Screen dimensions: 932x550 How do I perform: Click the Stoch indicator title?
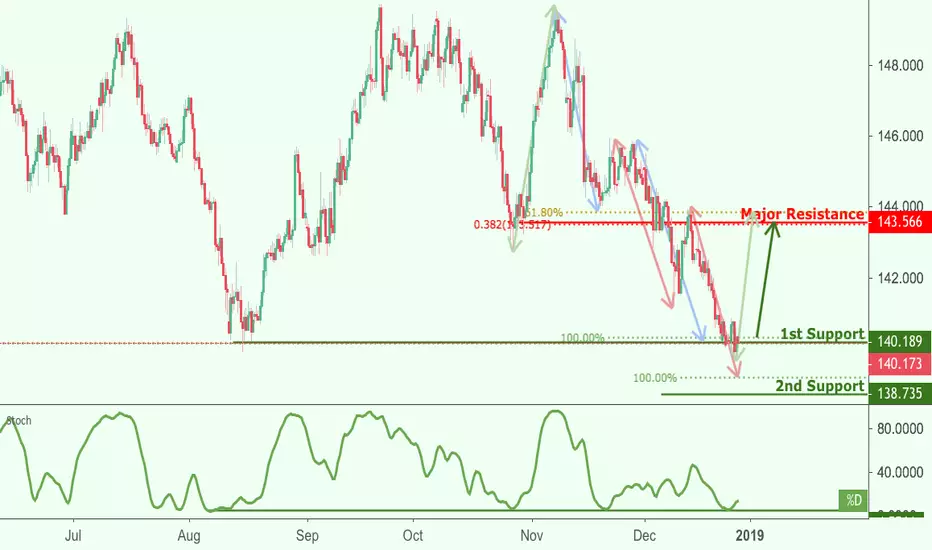pos(18,420)
